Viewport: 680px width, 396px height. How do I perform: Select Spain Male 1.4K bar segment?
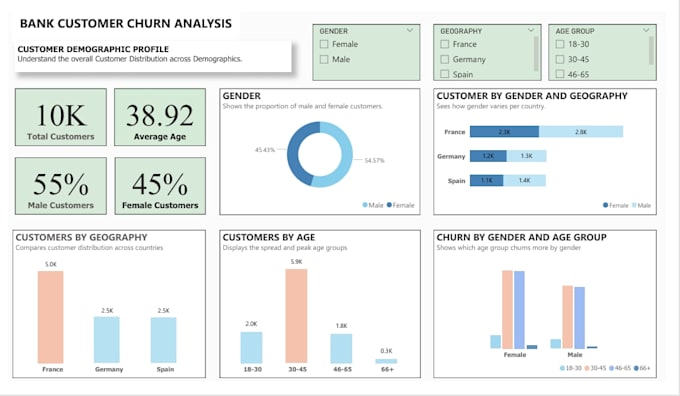pyautogui.click(x=525, y=180)
